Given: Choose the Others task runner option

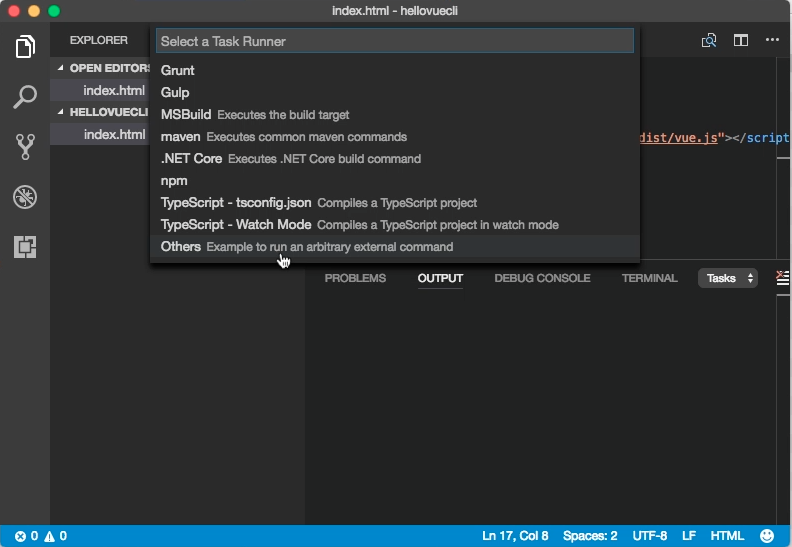Looking at the screenshot, I should (x=395, y=246).
